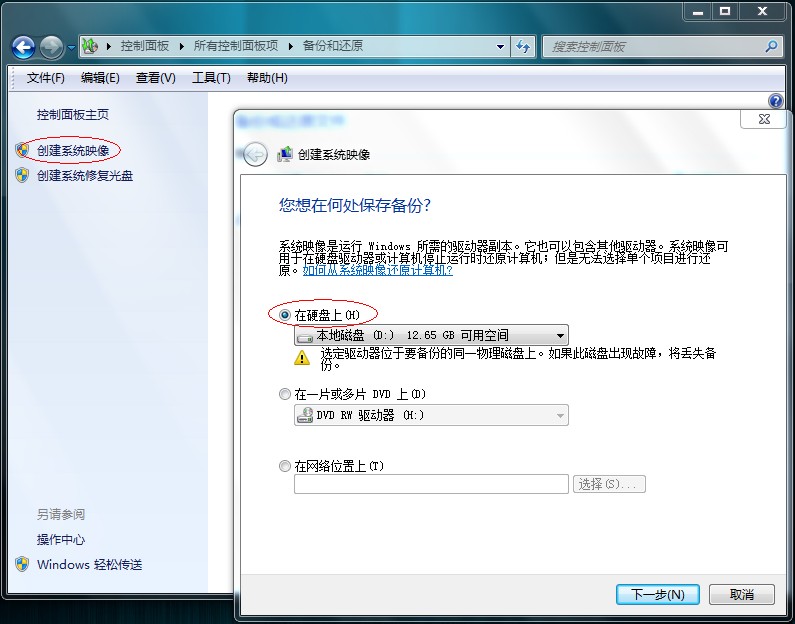Screen dimensions: 795x624
Task: Open the 编辑(E) menu
Action: [100, 78]
